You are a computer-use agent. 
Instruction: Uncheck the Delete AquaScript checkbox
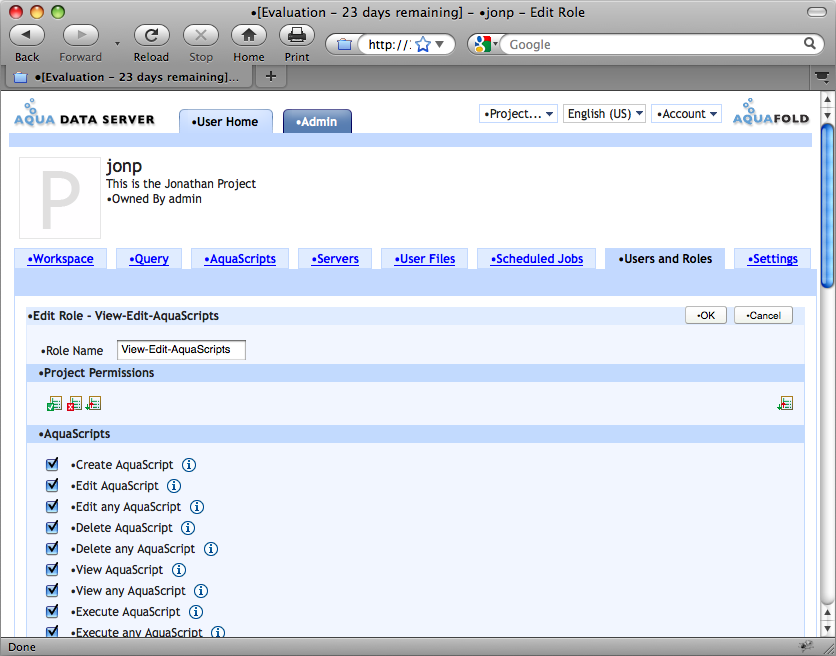point(52,527)
